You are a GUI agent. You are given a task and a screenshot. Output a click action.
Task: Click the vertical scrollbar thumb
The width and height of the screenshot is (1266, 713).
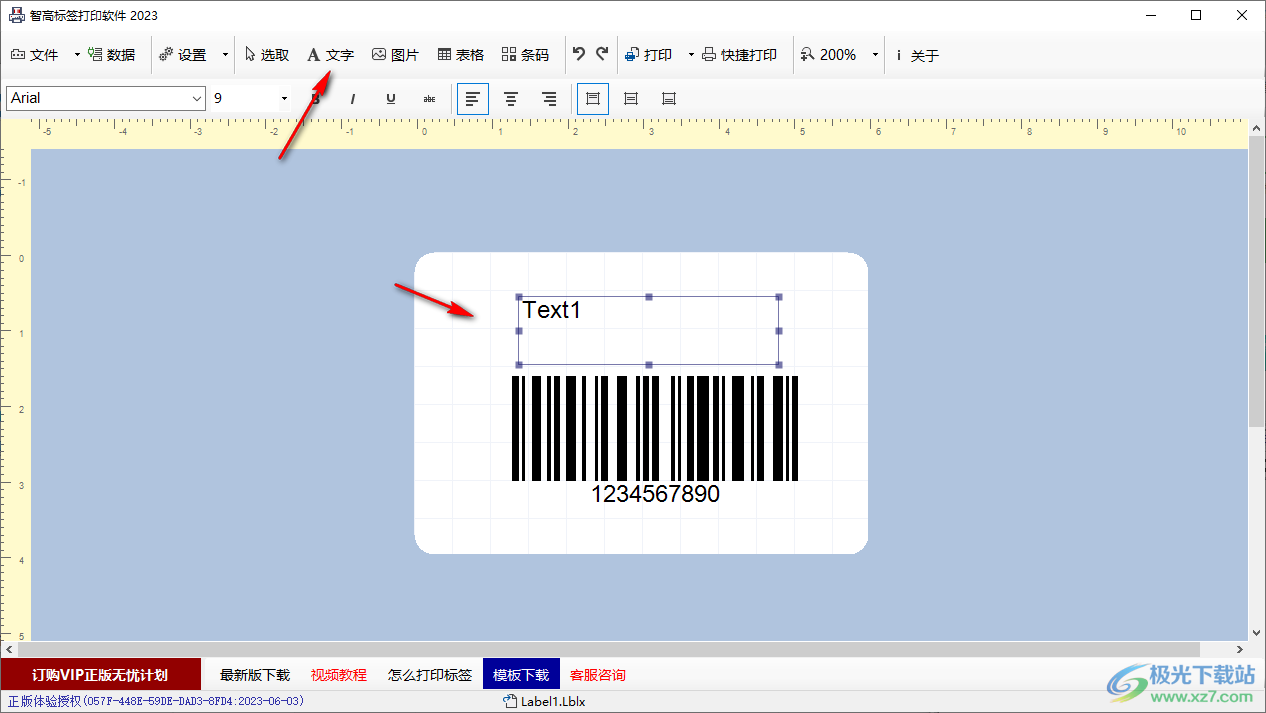1257,282
